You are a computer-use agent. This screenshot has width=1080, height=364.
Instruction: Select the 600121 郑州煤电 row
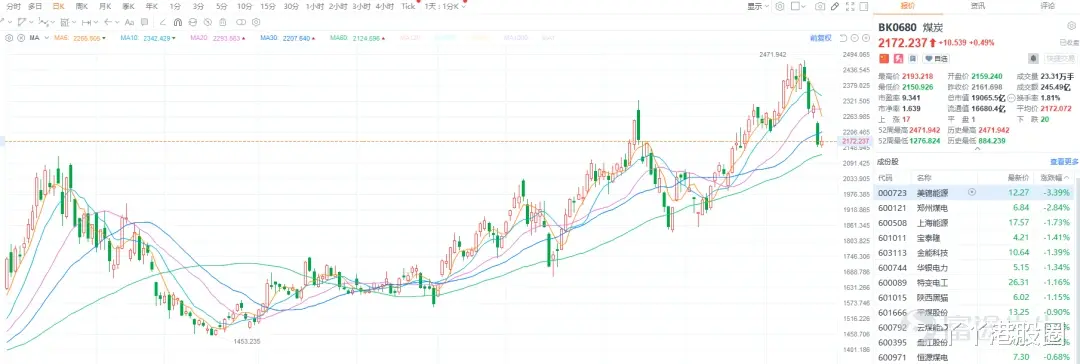tap(974, 208)
